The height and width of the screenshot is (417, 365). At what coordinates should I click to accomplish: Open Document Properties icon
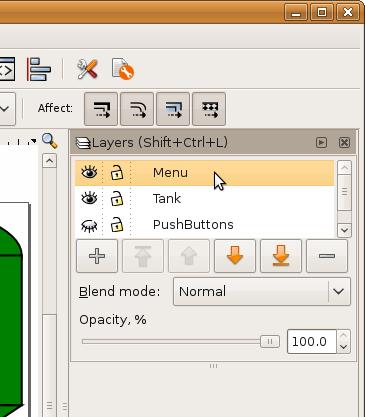[122, 69]
